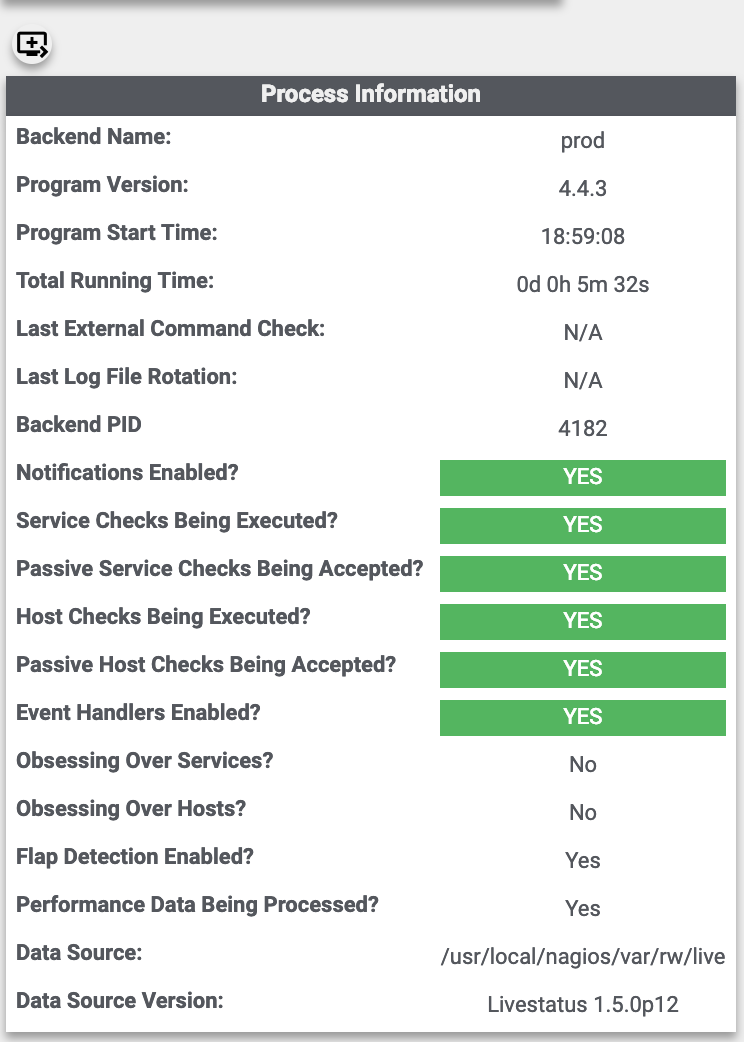Click the Backend PID value 4182

582,429
